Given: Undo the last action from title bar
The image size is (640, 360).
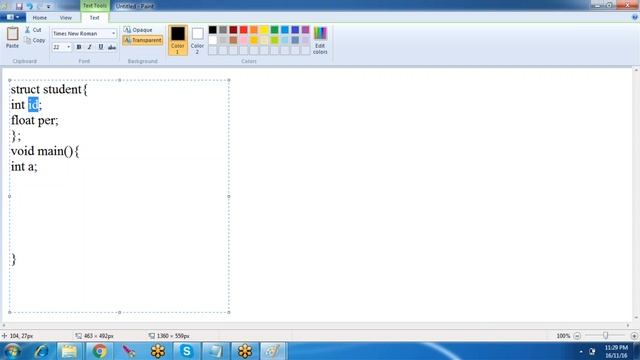Looking at the screenshot, I should (x=29, y=6).
